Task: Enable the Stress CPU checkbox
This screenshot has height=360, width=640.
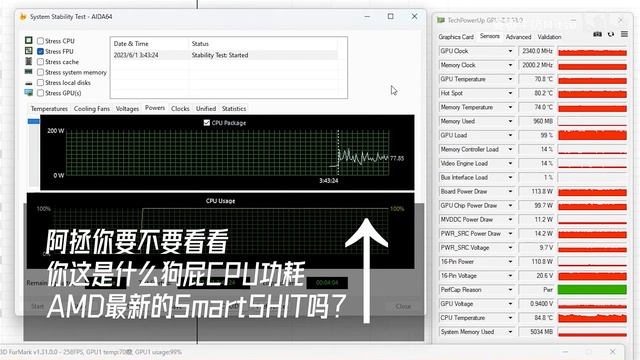Action: (40, 41)
